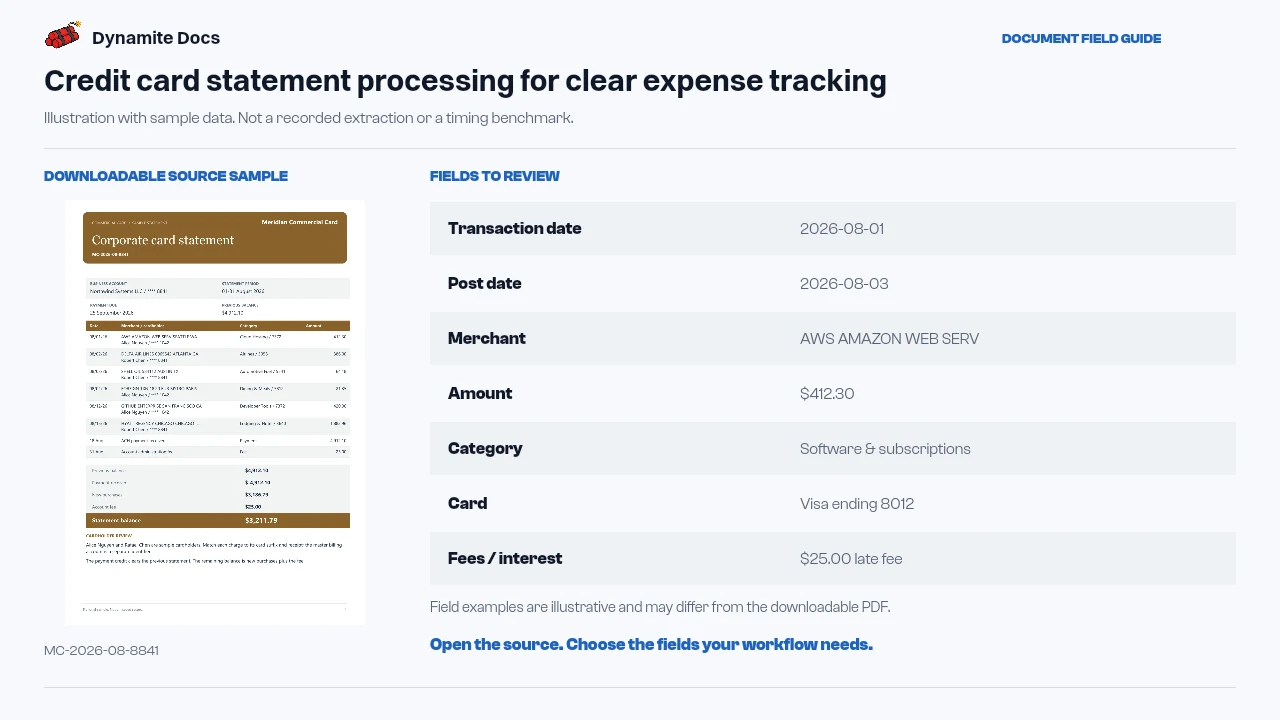Select the 'Fees / interest' field label

505,558
